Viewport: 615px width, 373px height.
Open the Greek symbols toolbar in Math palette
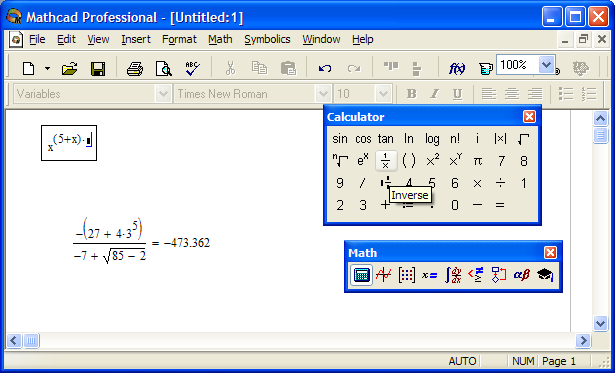522,275
